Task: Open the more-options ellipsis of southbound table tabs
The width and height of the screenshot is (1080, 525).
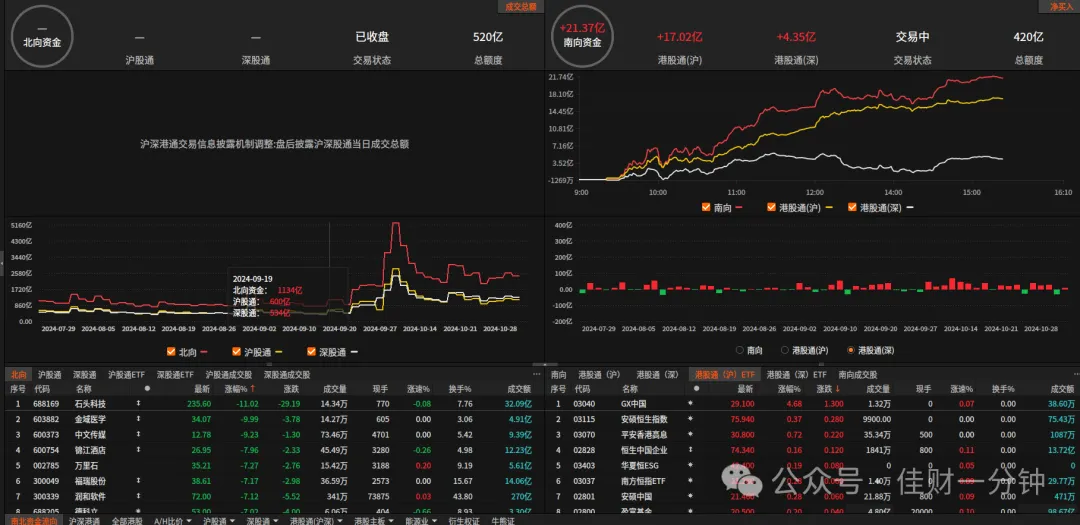Action: 1076,375
